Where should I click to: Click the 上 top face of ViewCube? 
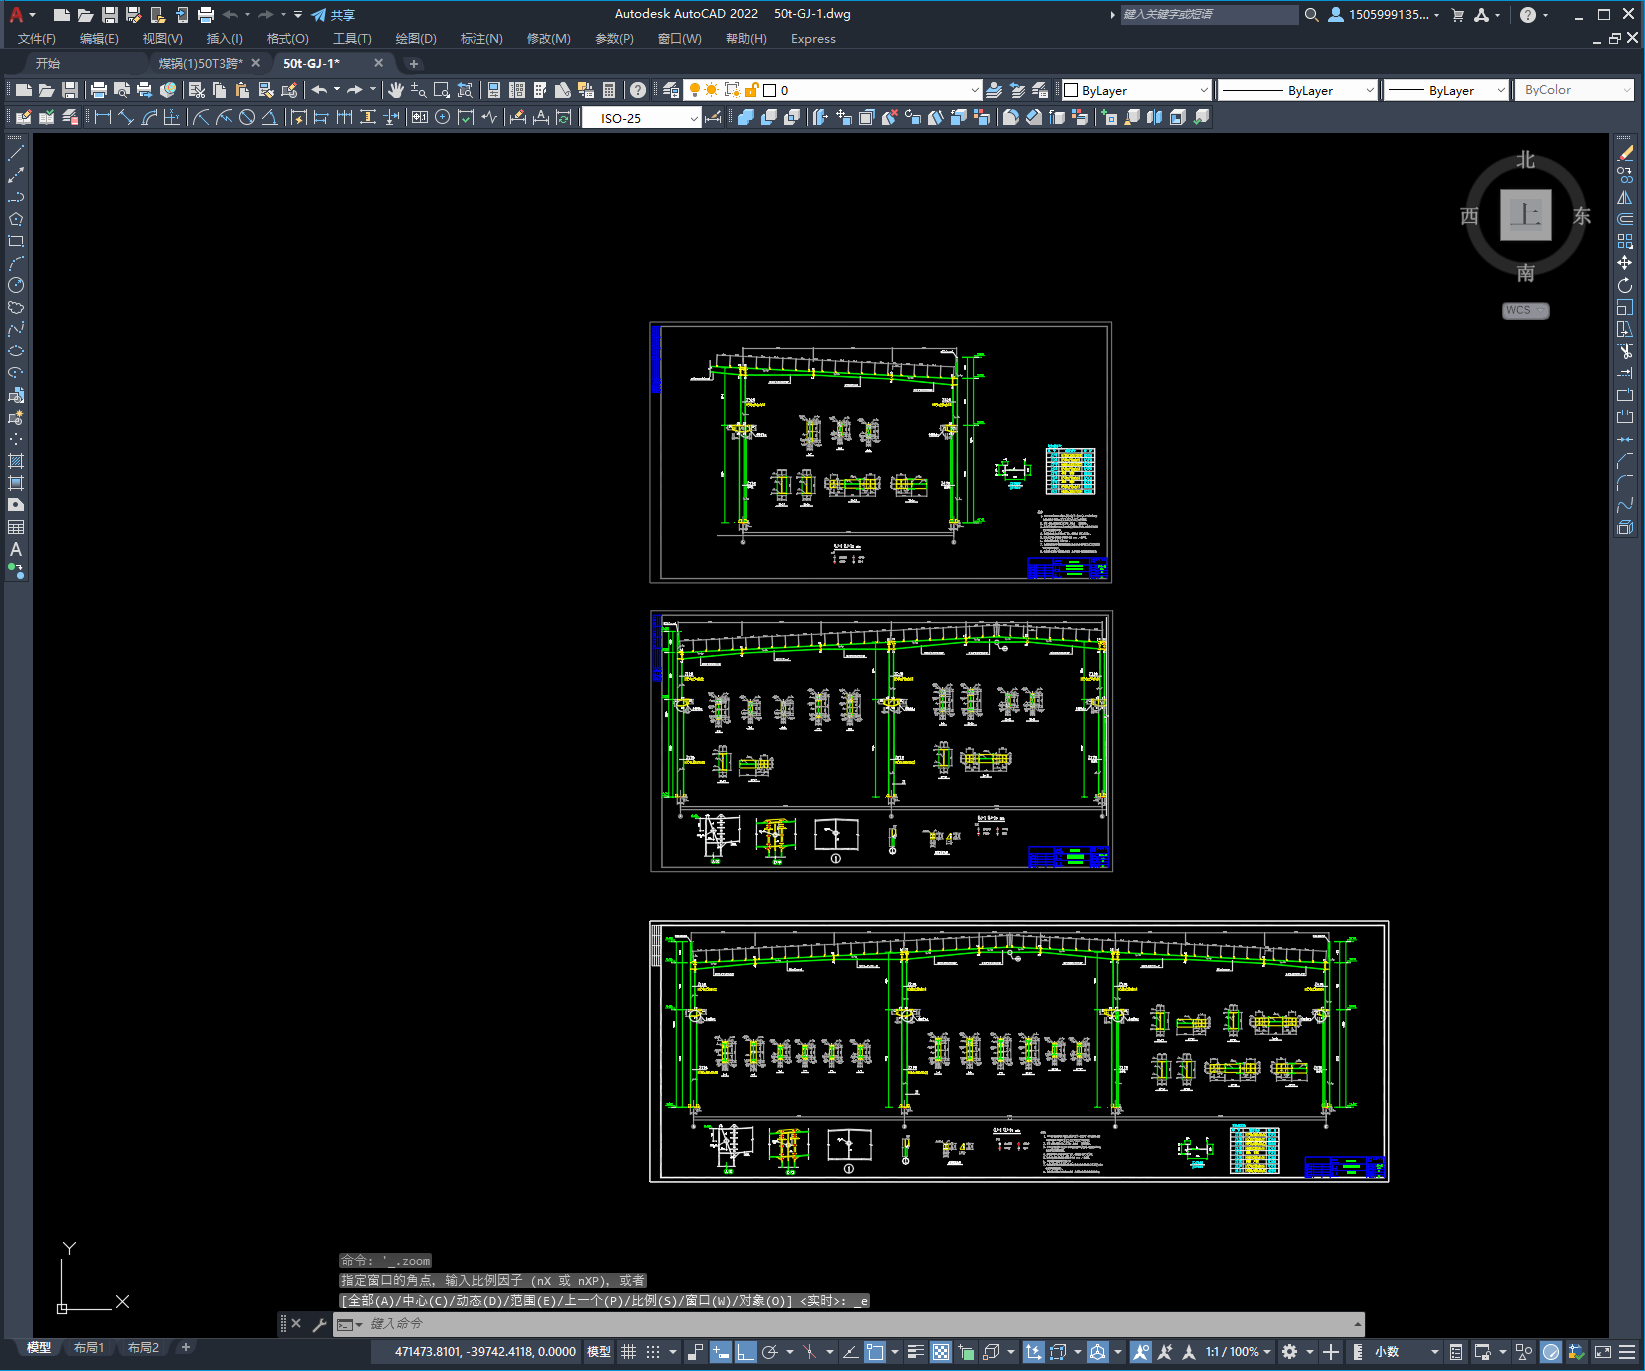tap(1526, 215)
